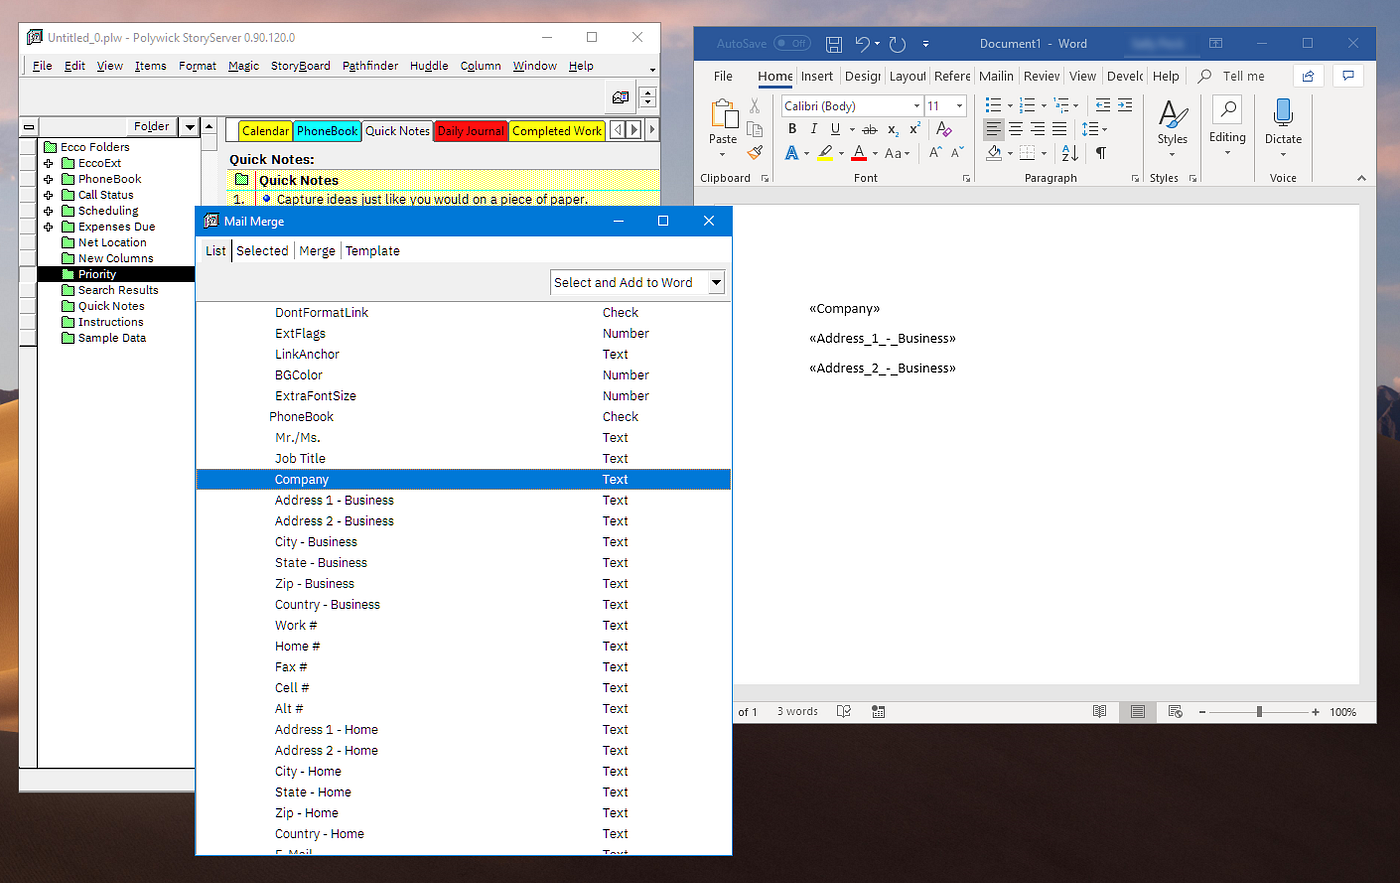Click the zoom slider in Word
1400x883 pixels.
(x=1259, y=712)
